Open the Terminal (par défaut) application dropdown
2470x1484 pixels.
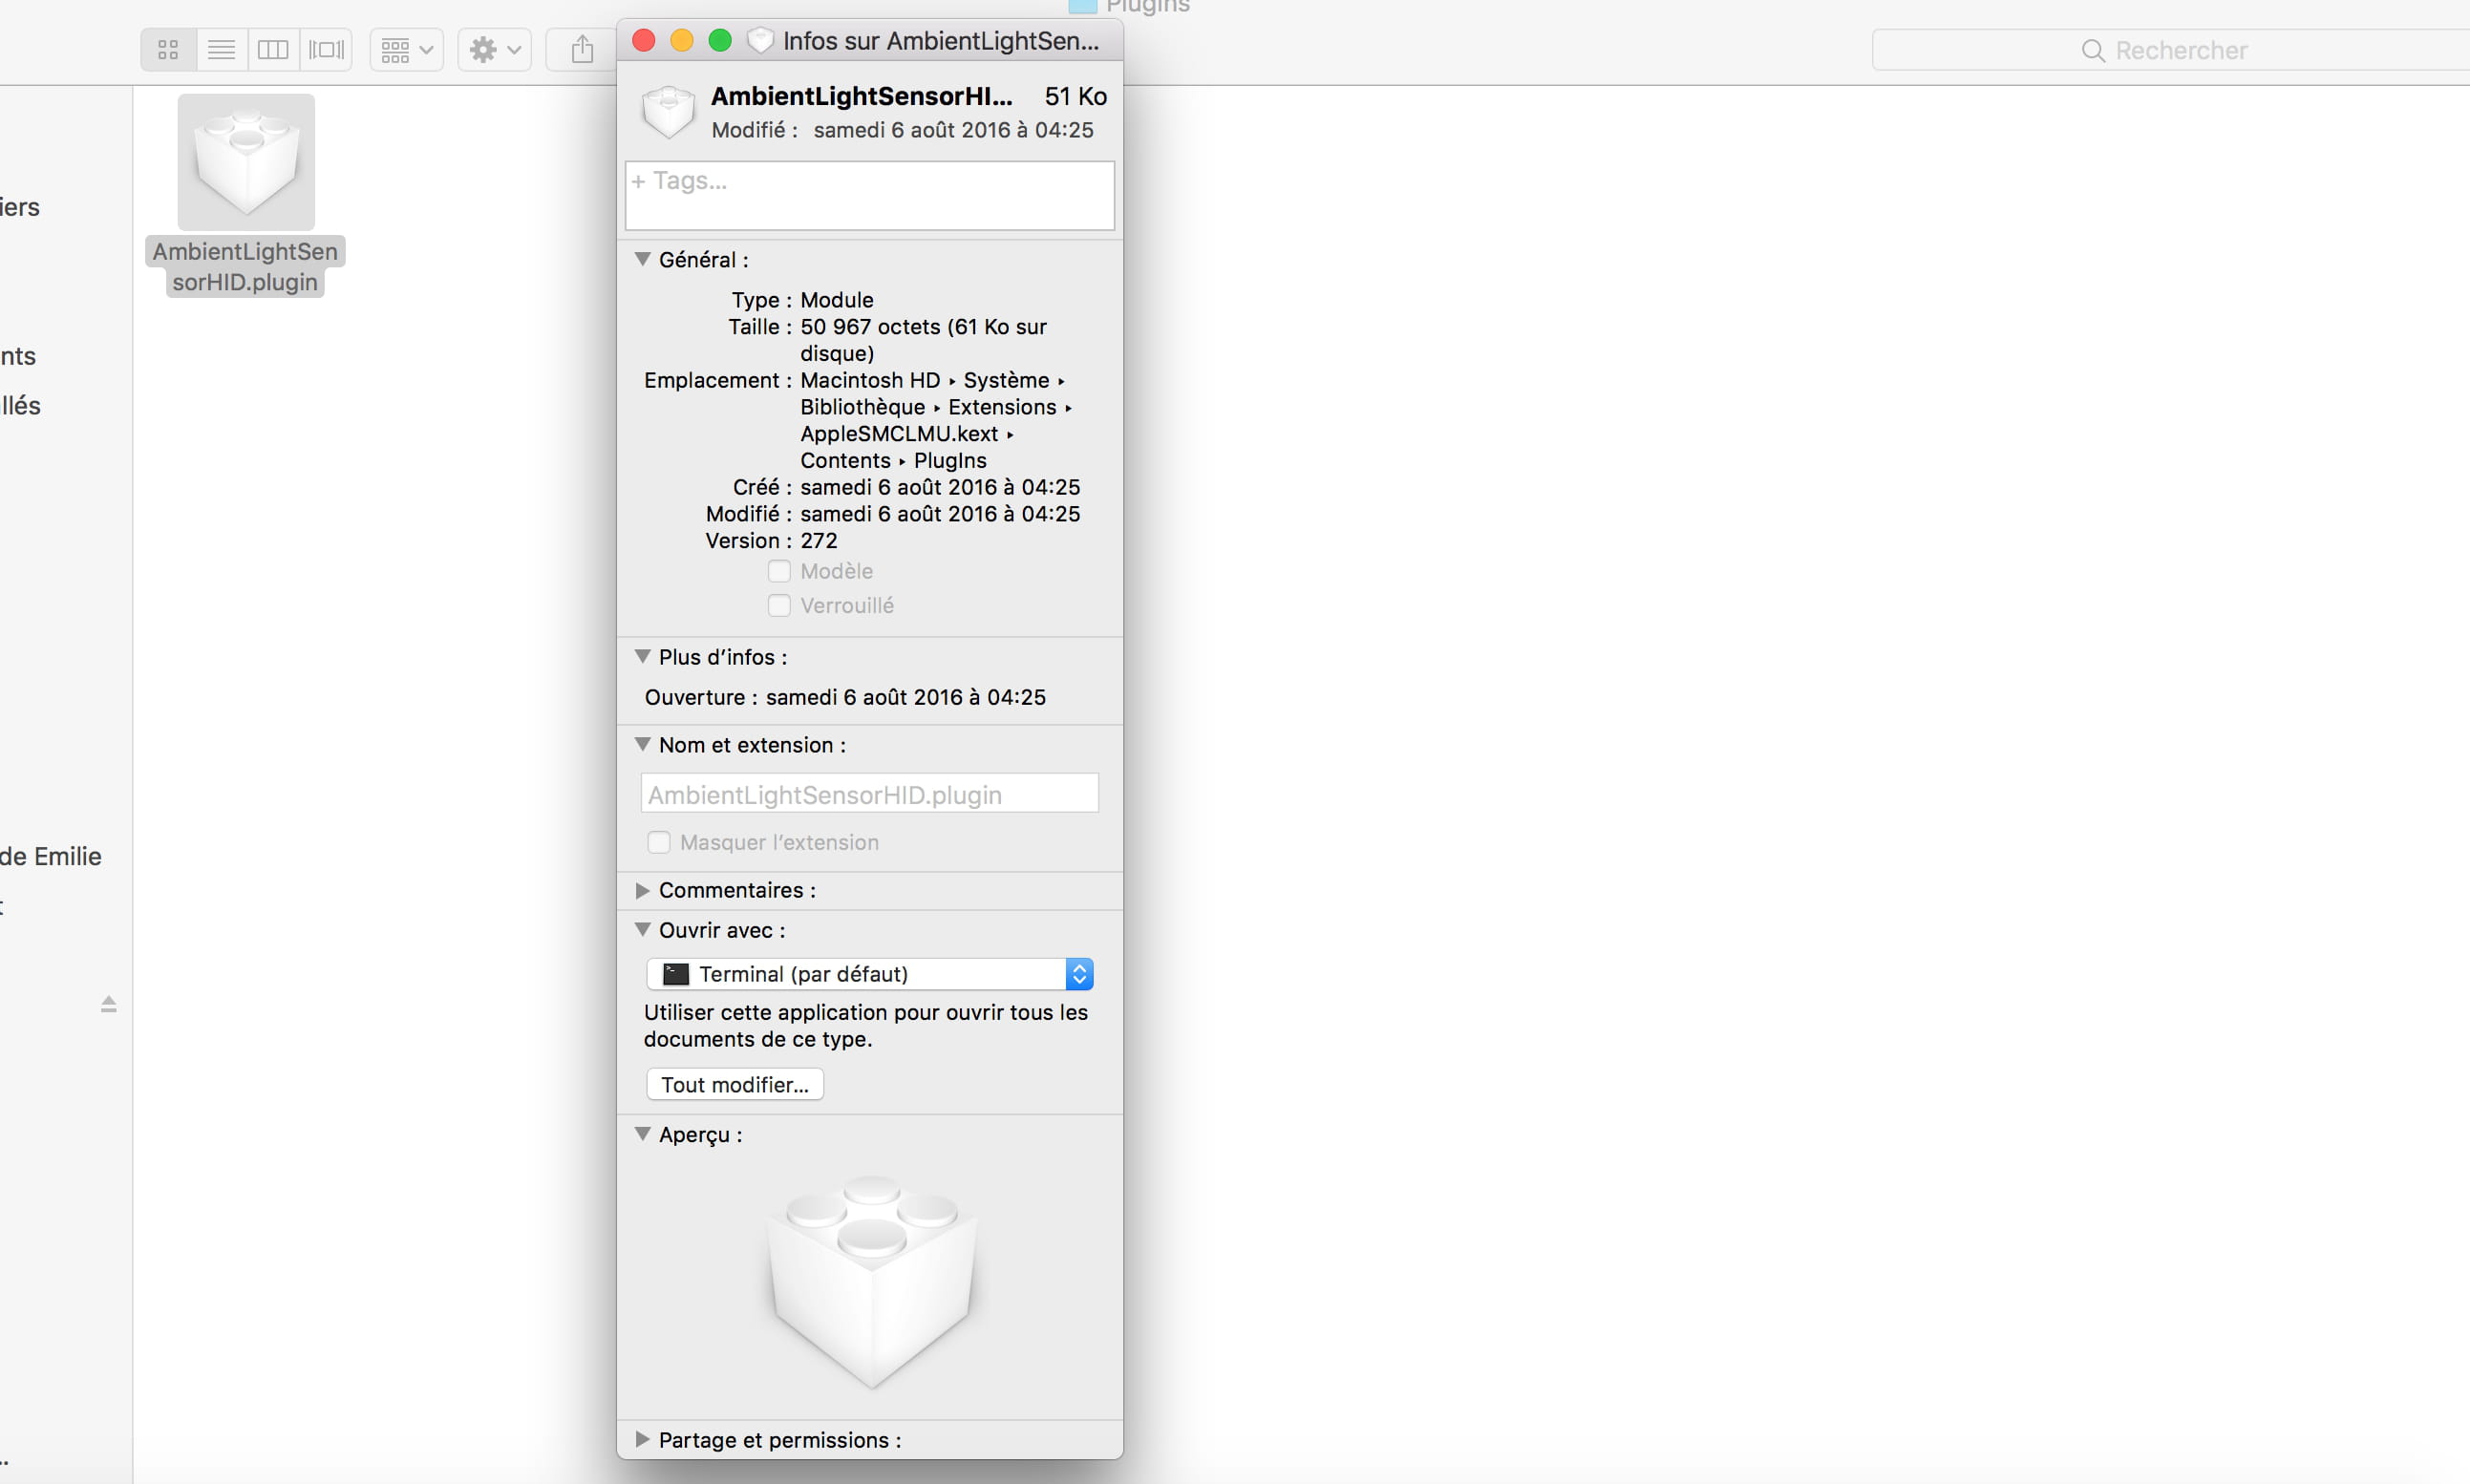(x=869, y=974)
